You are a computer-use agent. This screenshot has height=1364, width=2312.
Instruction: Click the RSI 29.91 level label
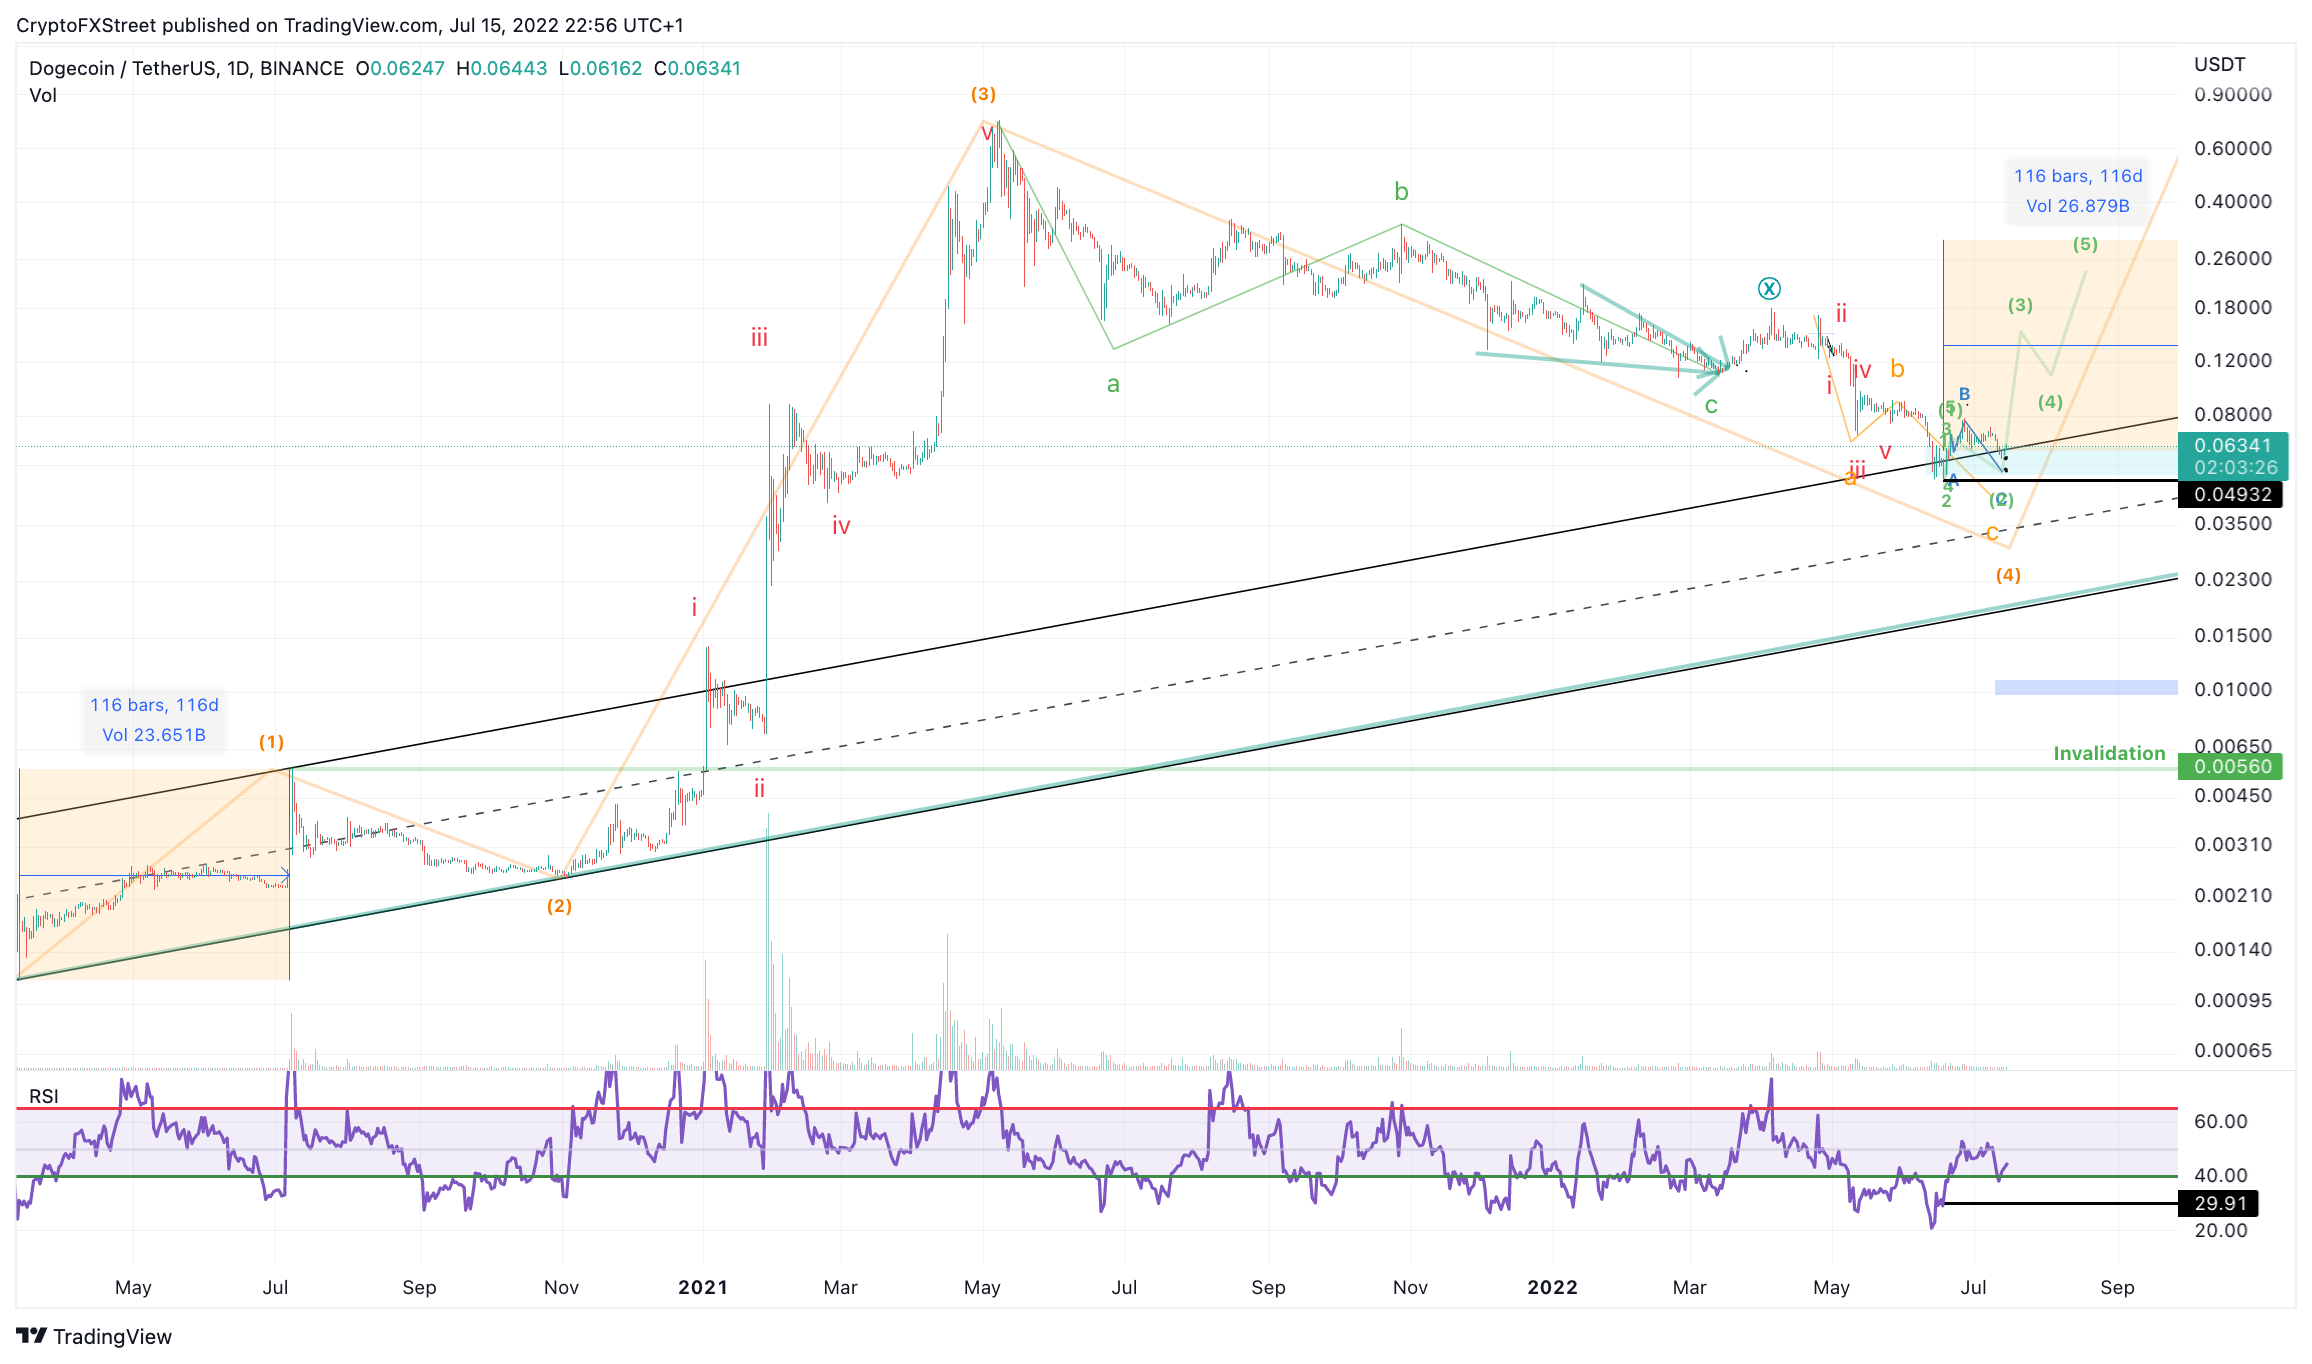(2219, 1203)
